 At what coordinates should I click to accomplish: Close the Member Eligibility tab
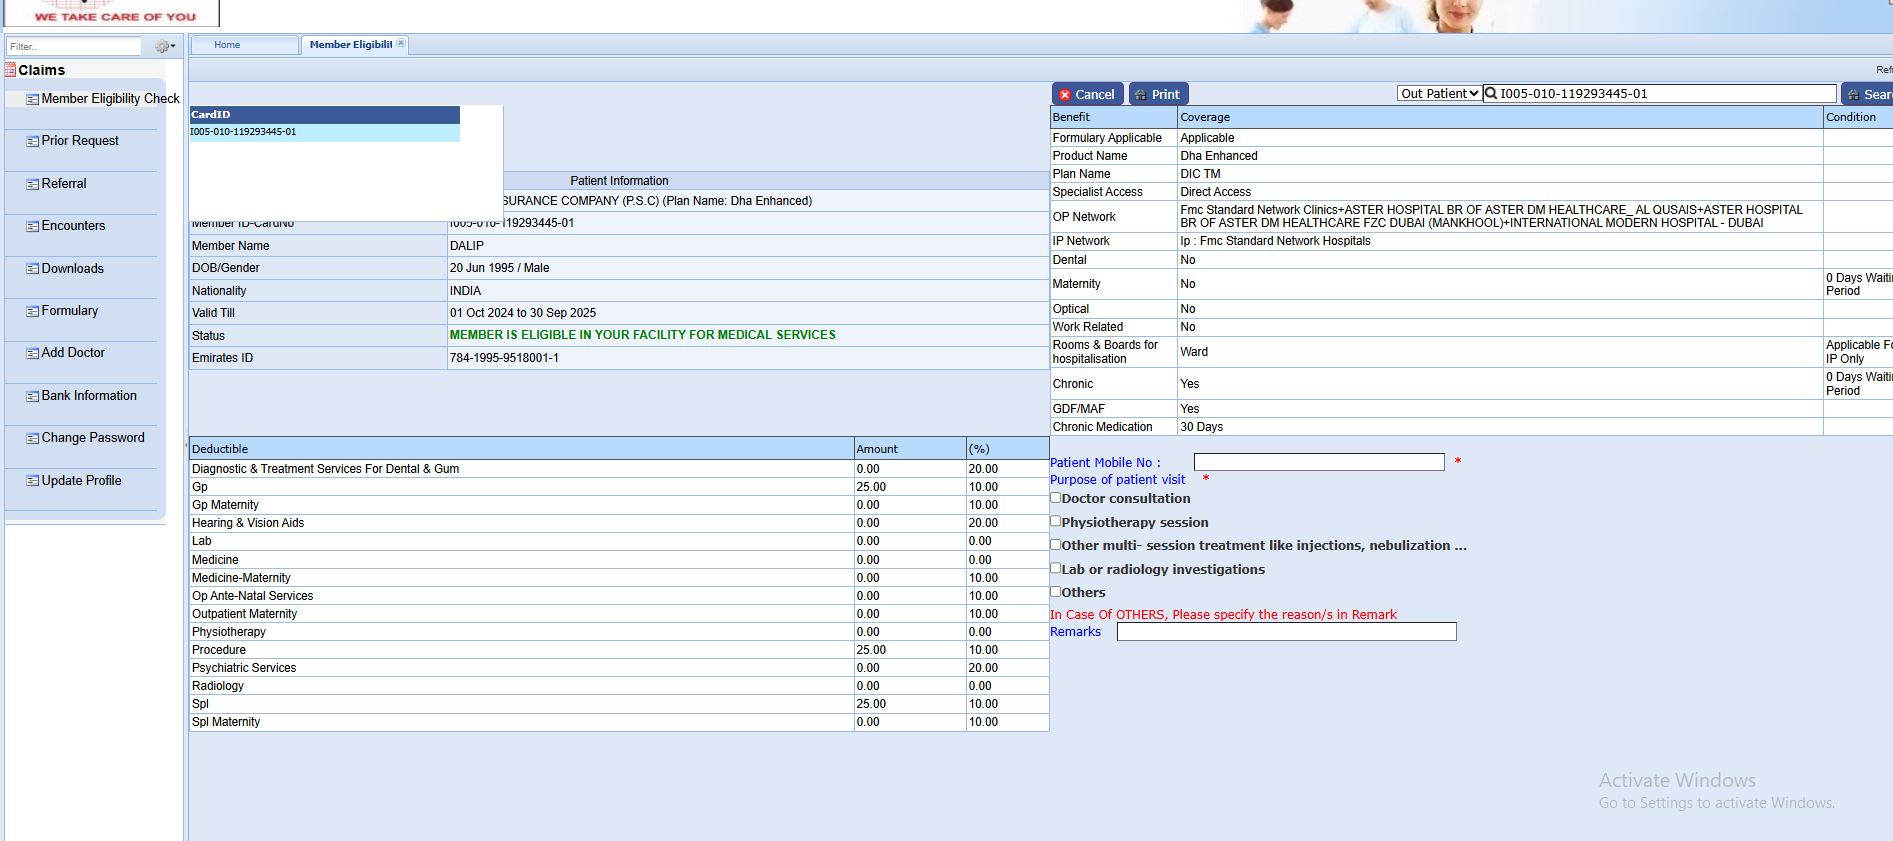[x=401, y=43]
